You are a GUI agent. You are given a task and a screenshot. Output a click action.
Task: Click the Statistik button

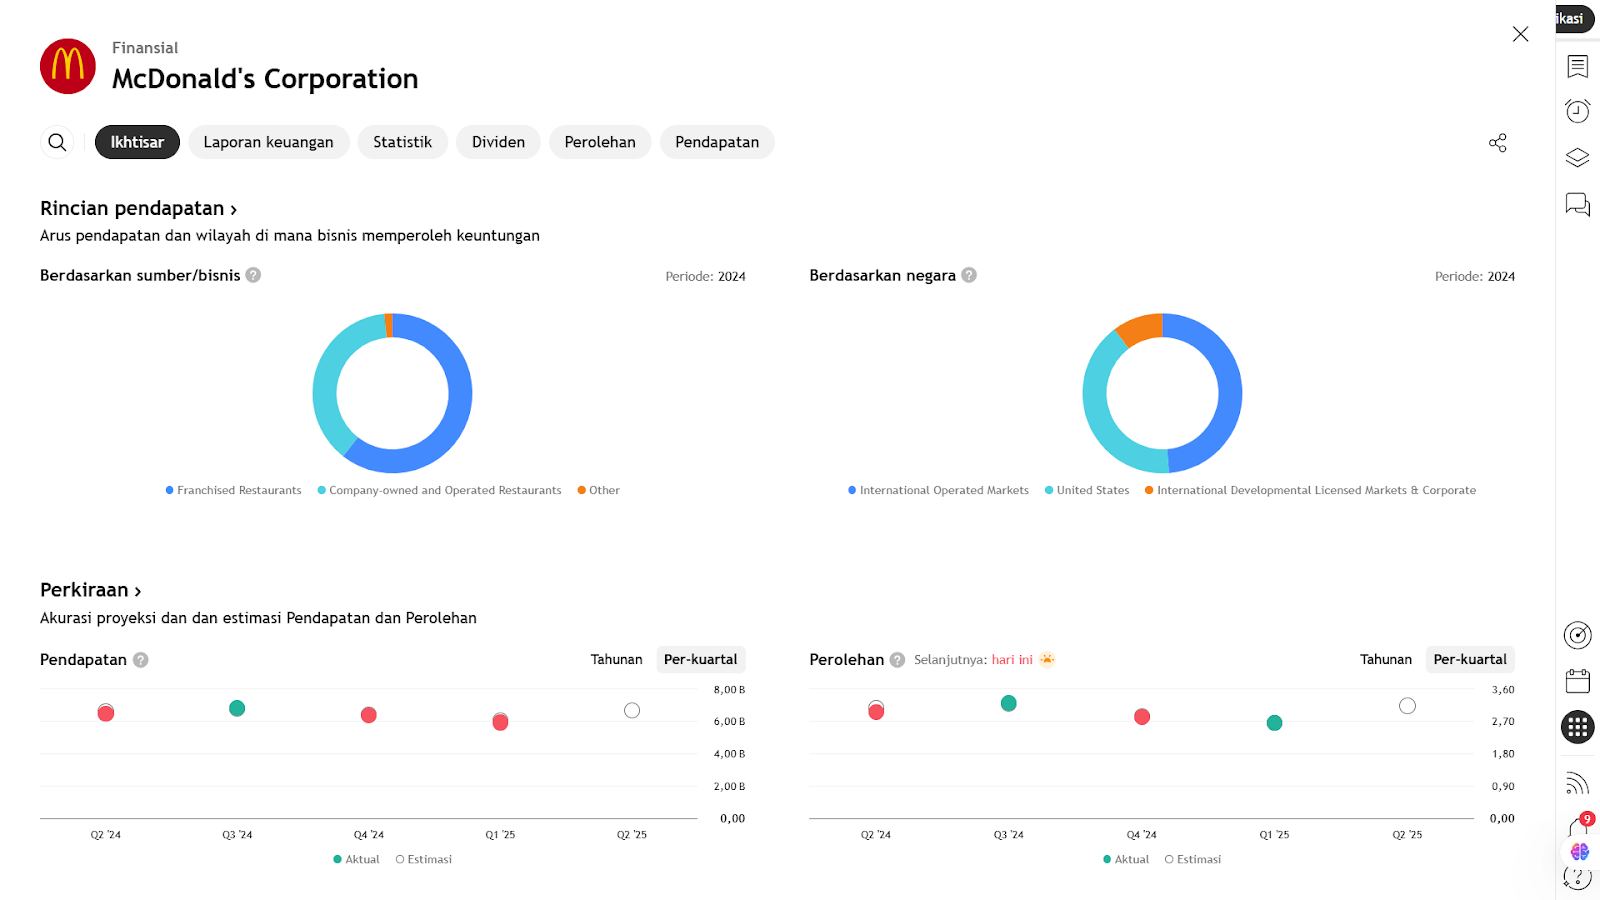[402, 142]
